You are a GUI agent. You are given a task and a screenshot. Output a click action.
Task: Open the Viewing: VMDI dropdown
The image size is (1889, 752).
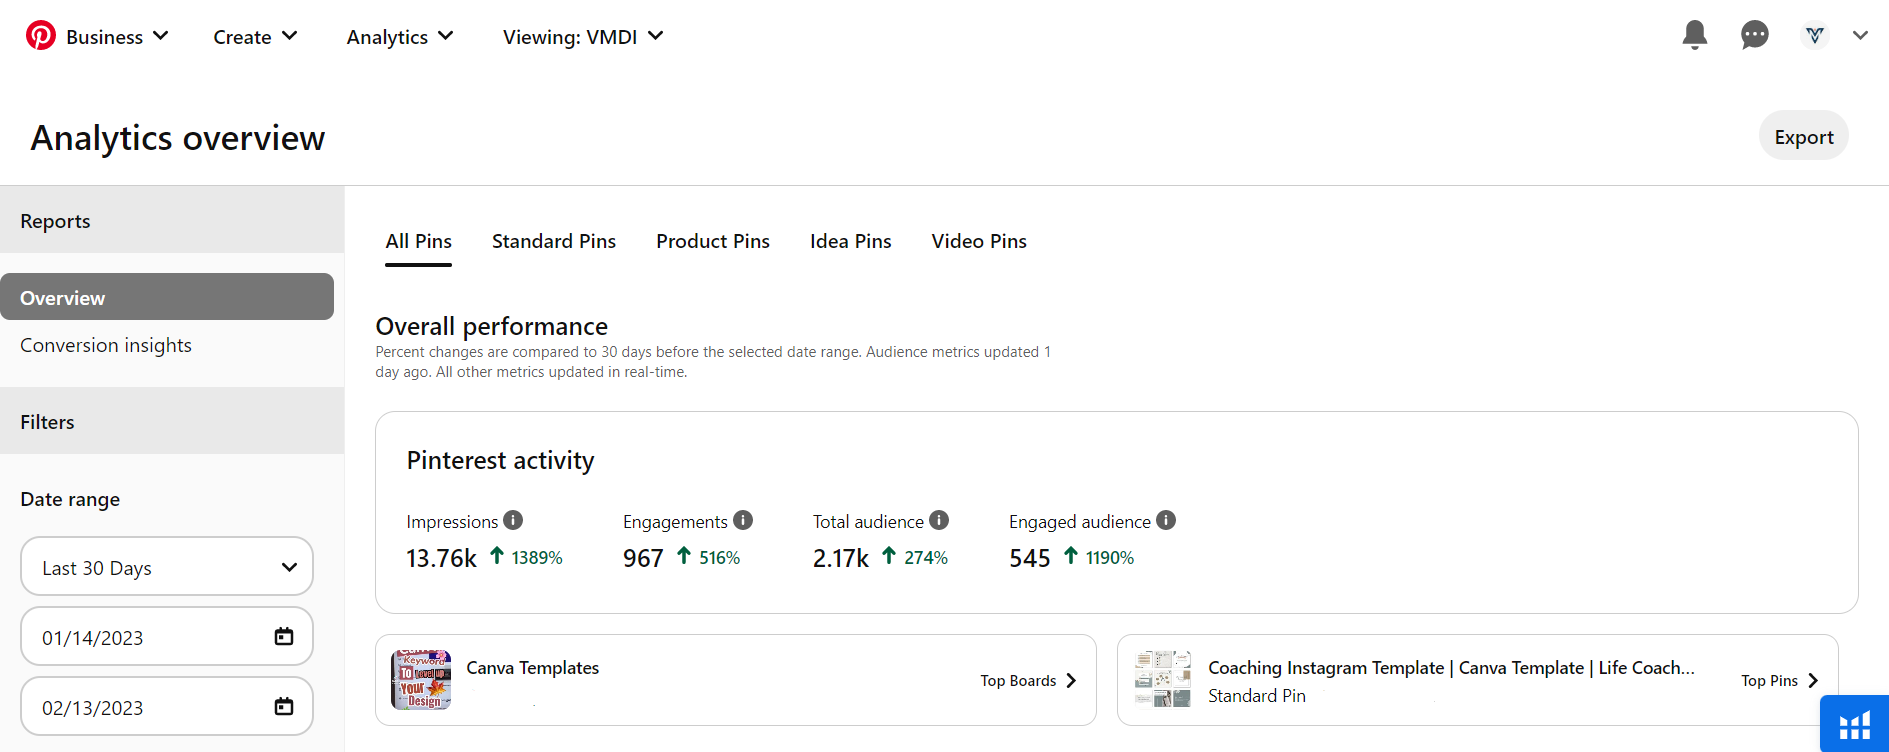[583, 37]
